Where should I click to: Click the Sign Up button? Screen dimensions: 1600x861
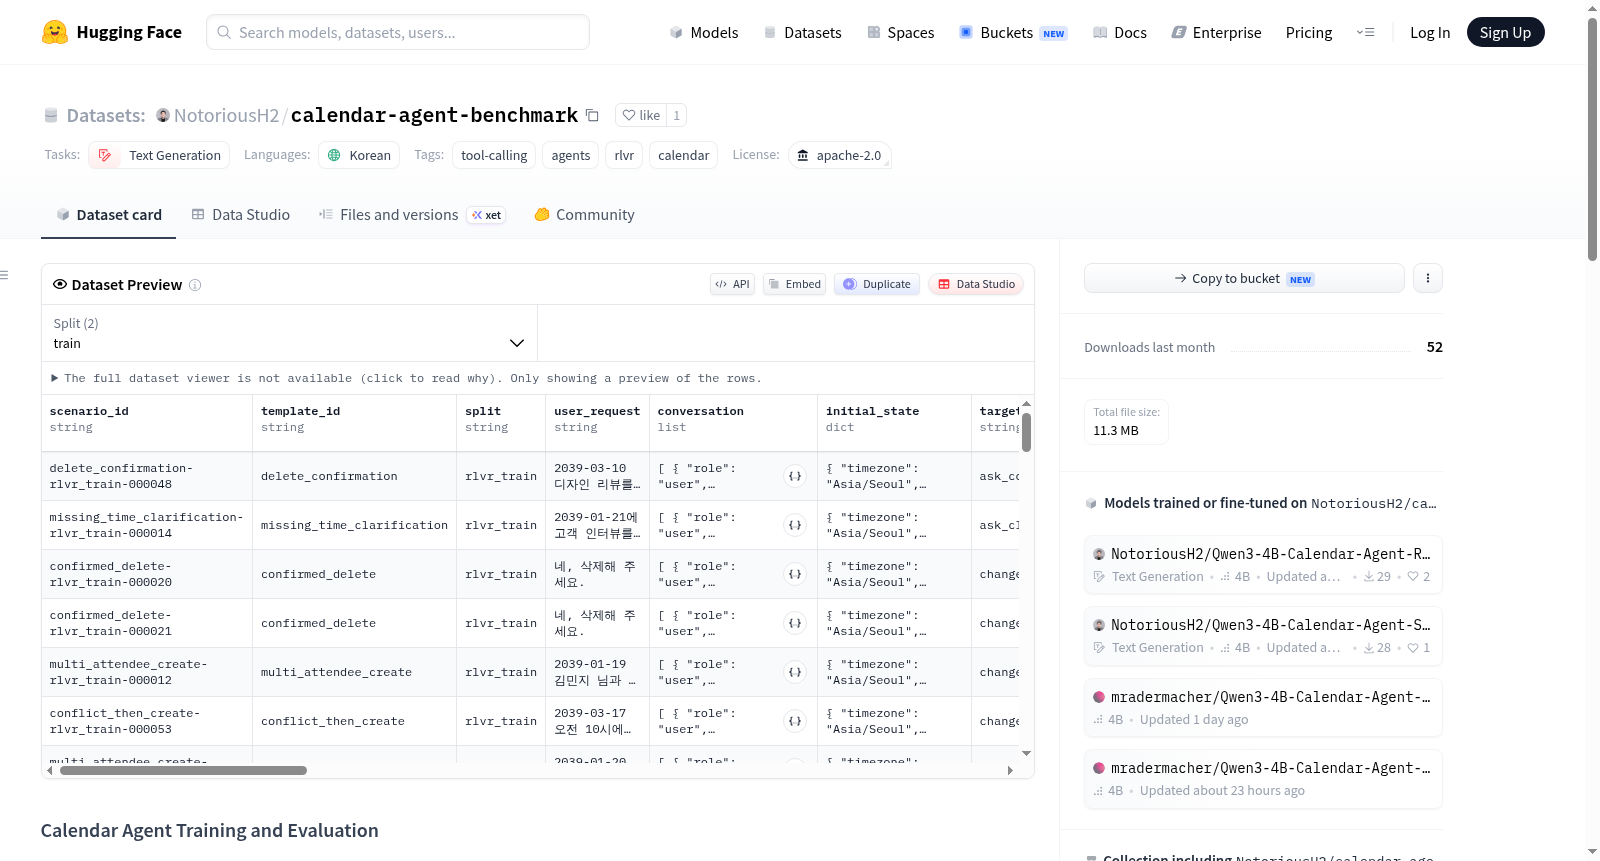click(1505, 32)
